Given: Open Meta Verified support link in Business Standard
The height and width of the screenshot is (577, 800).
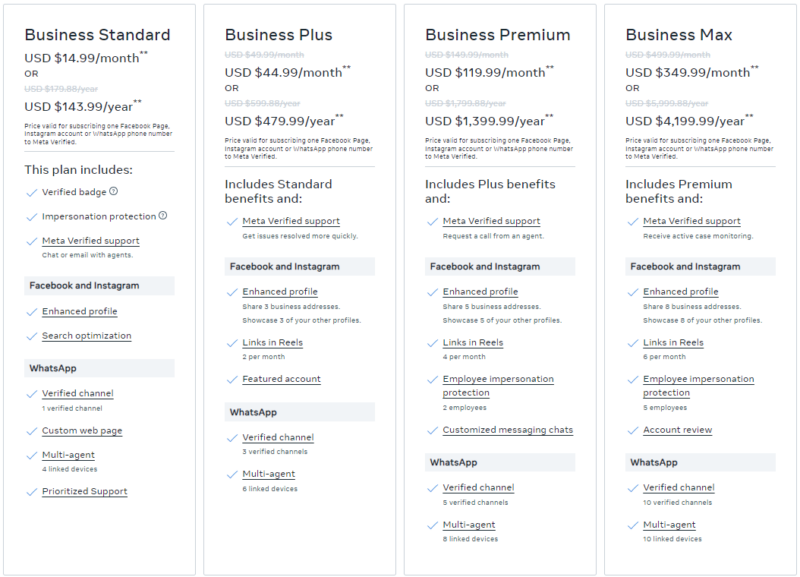Looking at the screenshot, I should pyautogui.click(x=90, y=241).
